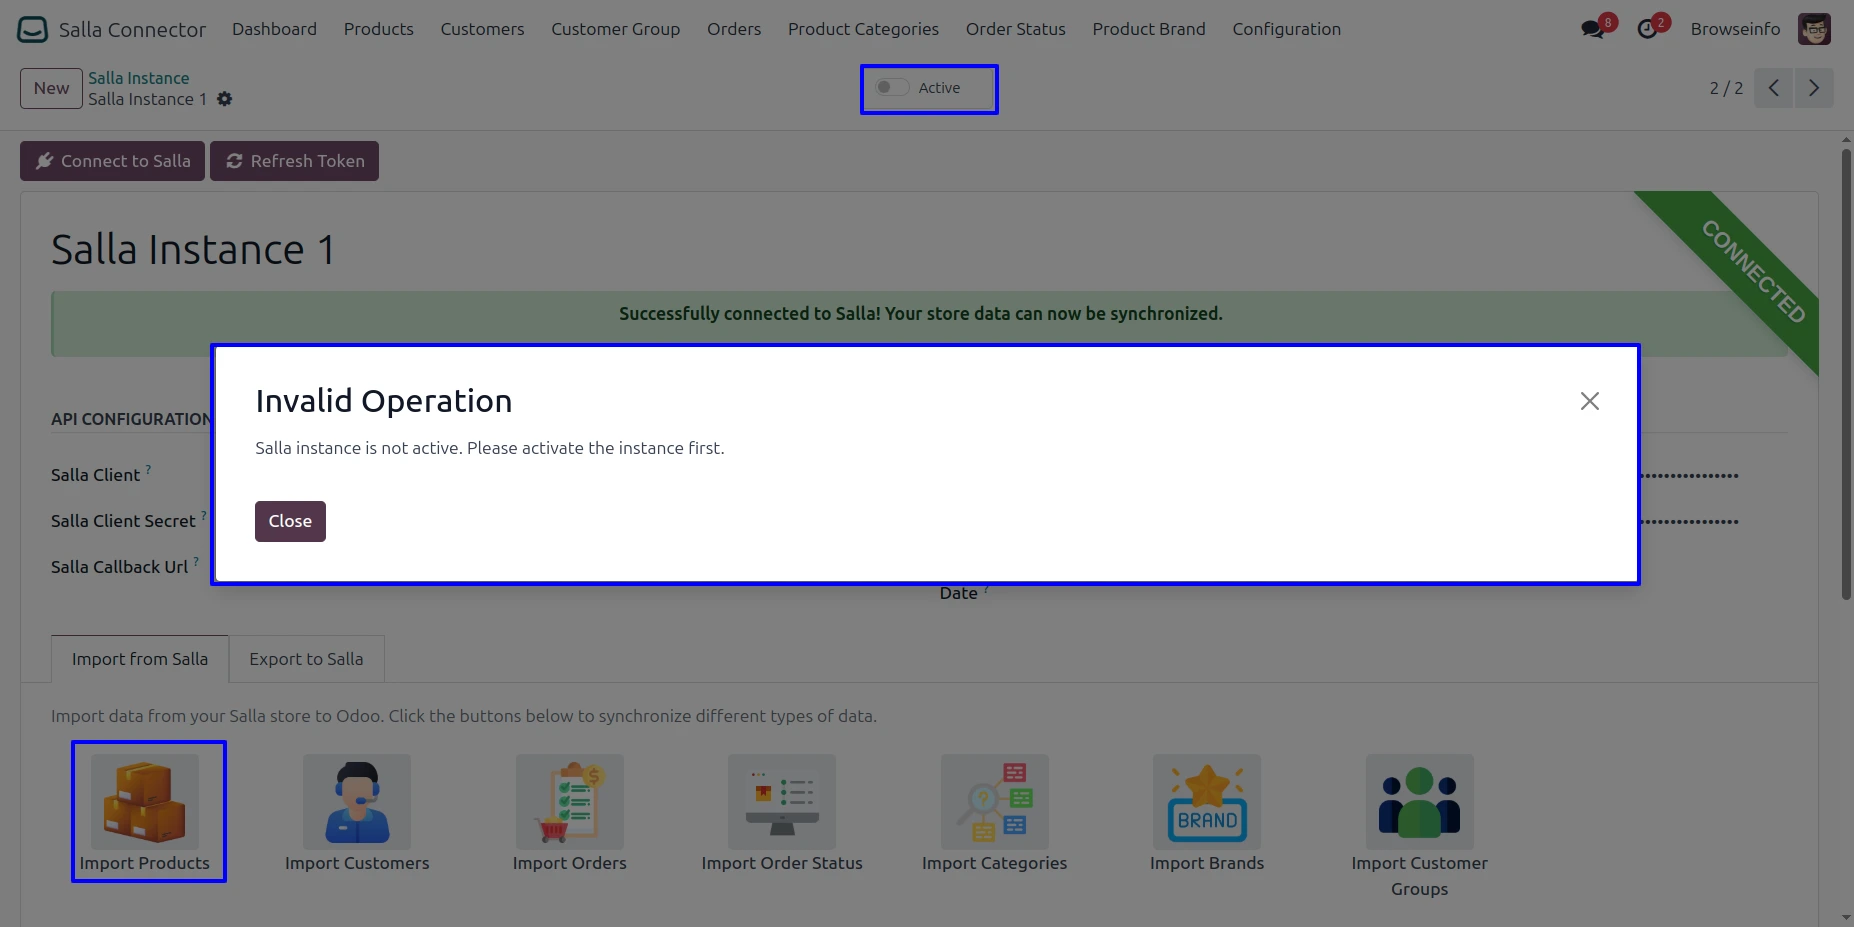Open Import Orders clipboard icon

pos(570,802)
